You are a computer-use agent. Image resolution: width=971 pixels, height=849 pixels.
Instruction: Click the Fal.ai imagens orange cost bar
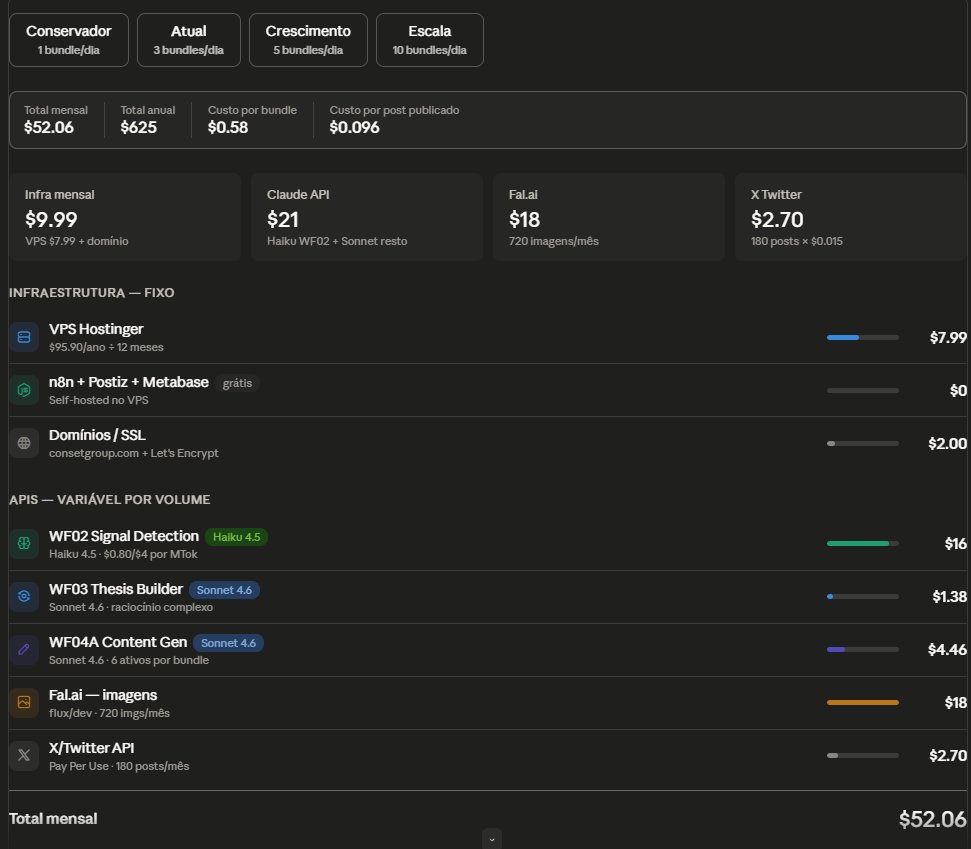point(863,702)
